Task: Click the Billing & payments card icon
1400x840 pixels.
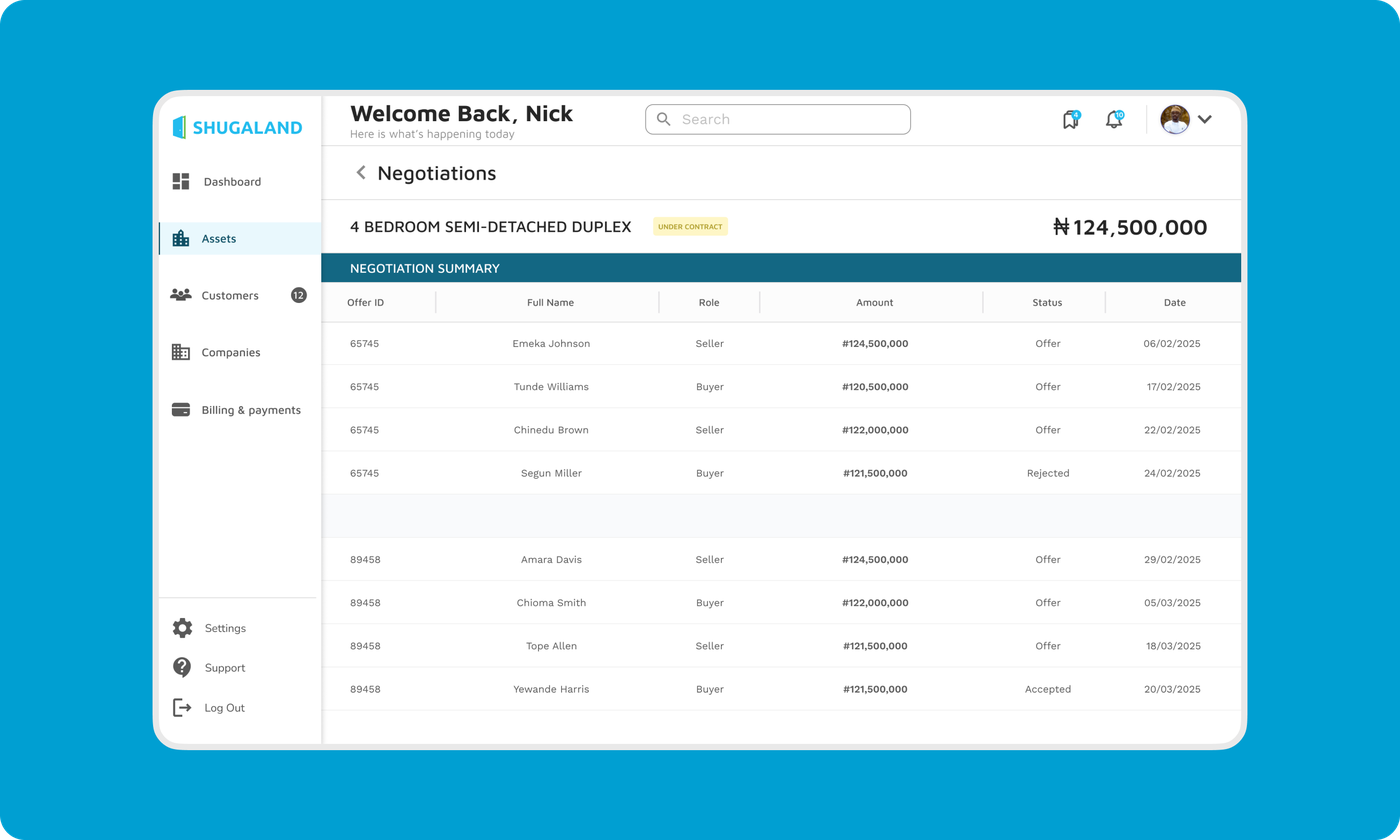Action: pyautogui.click(x=181, y=410)
